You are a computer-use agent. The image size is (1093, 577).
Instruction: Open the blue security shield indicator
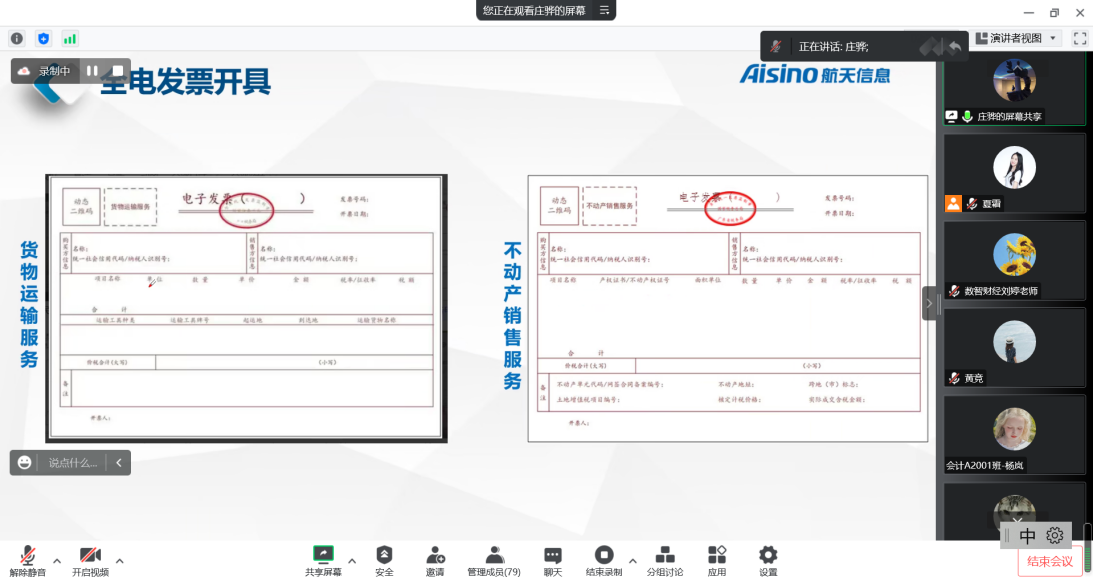pyautogui.click(x=43, y=39)
